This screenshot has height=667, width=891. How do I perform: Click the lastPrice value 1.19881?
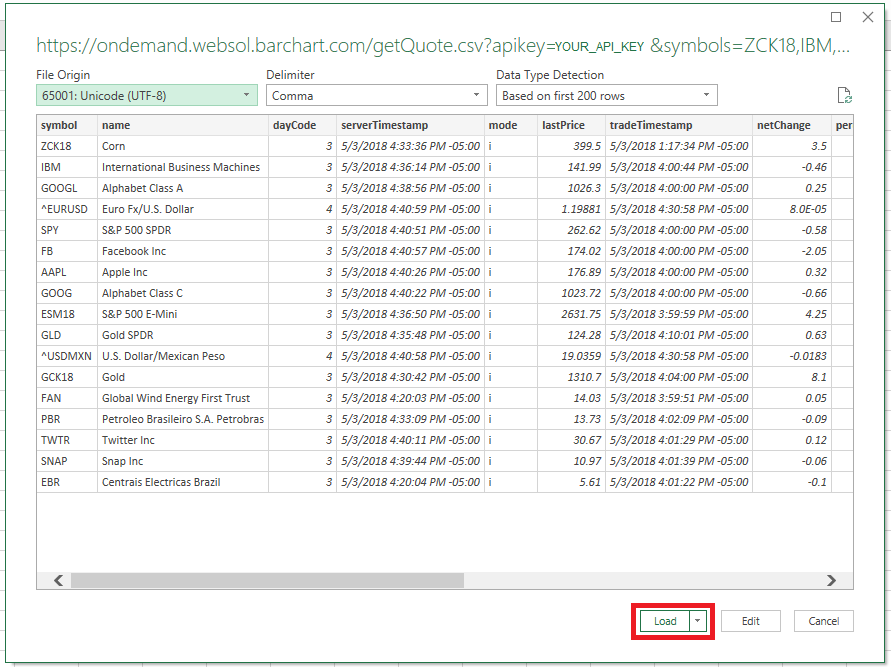click(571, 209)
